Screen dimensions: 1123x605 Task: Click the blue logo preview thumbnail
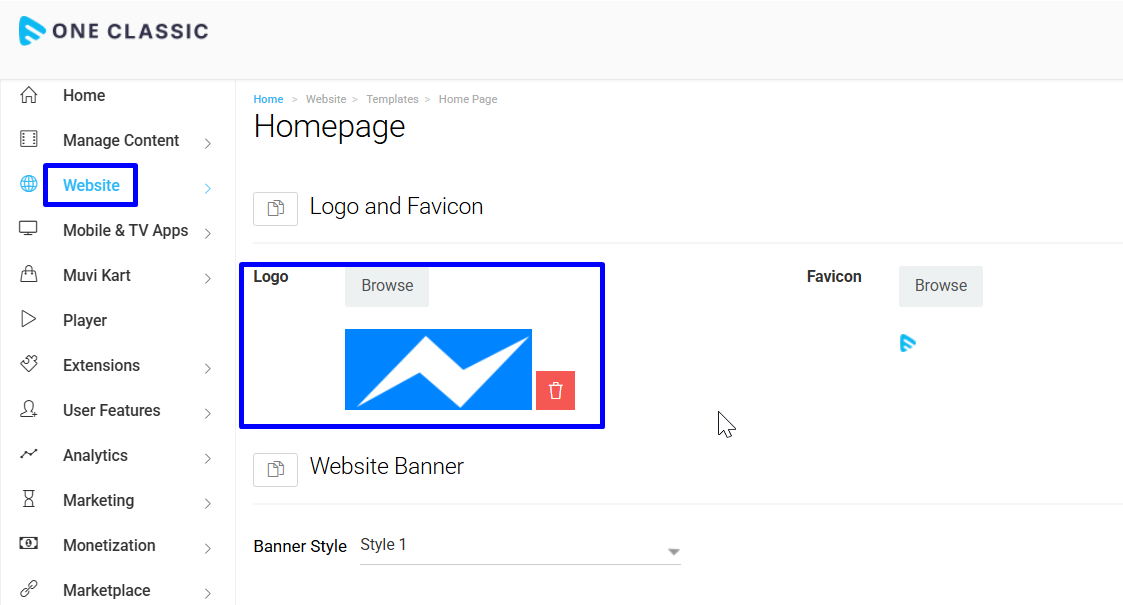coord(438,369)
